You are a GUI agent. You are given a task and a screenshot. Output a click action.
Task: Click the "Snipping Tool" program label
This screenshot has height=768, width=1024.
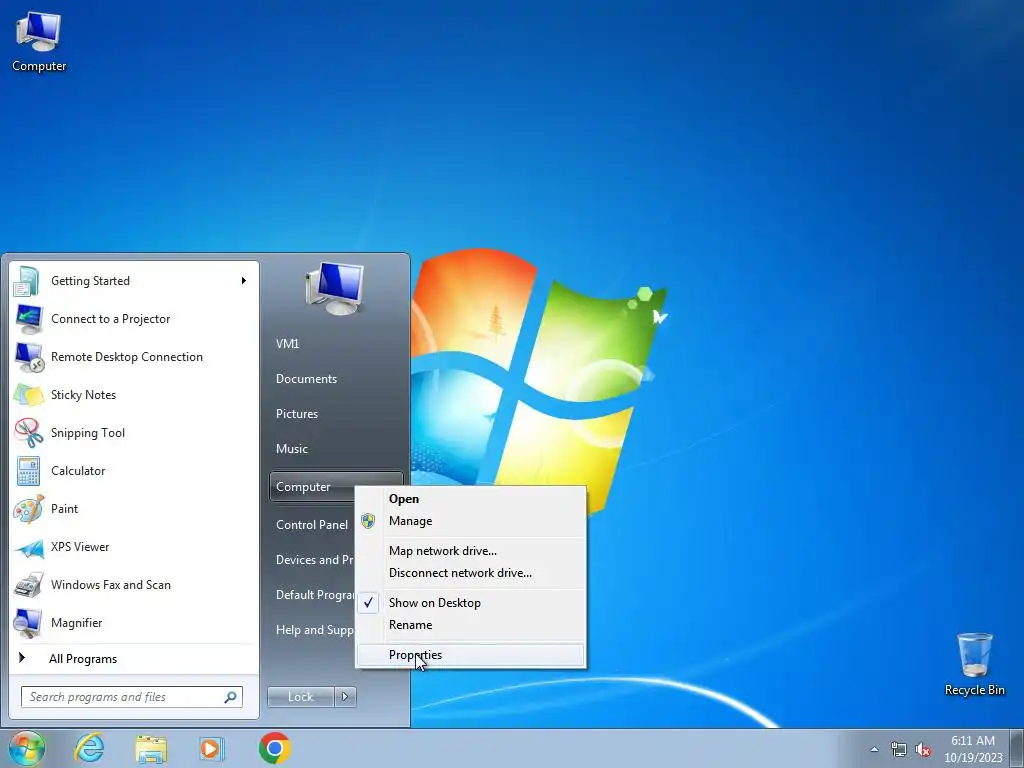(88, 433)
